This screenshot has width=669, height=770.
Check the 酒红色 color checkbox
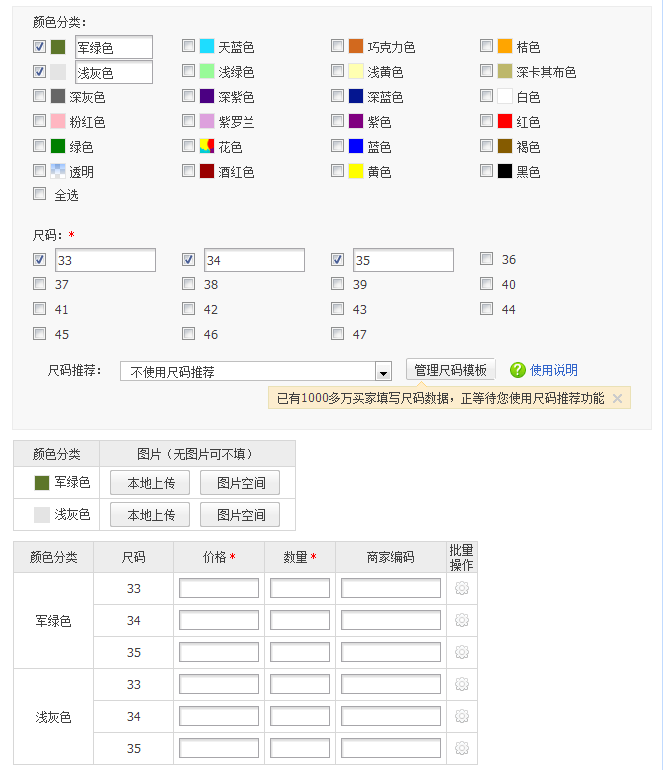tap(188, 170)
